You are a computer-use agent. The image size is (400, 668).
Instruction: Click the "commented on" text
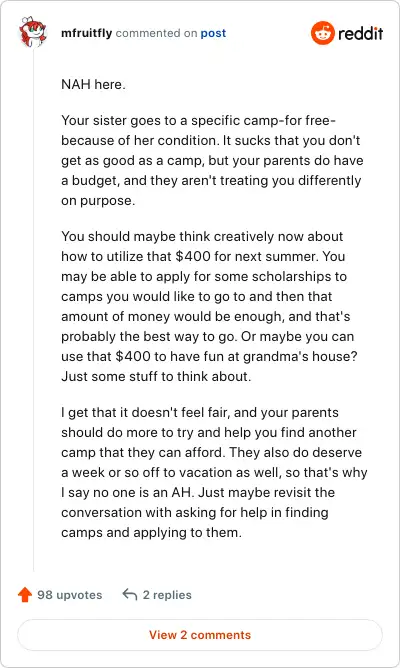(156, 33)
